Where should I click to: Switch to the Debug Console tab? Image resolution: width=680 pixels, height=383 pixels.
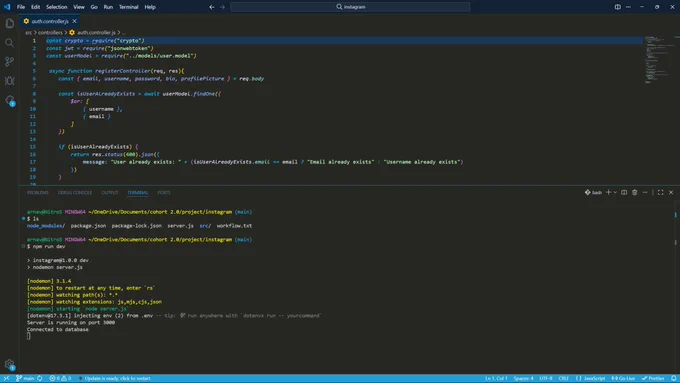click(75, 193)
